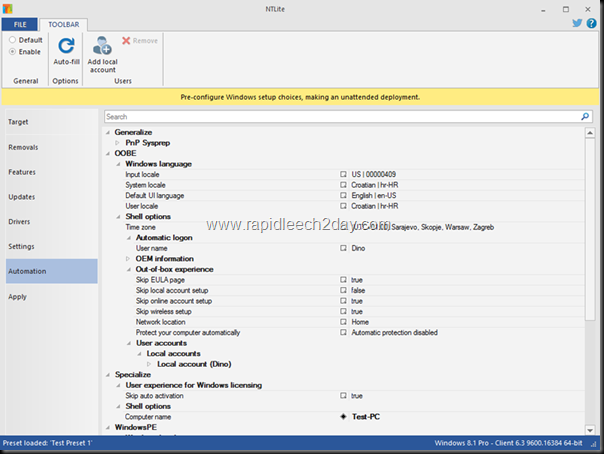Viewport: 604px width, 454px height.
Task: Click the 'US | 00000409' input locale value
Action: [374, 174]
